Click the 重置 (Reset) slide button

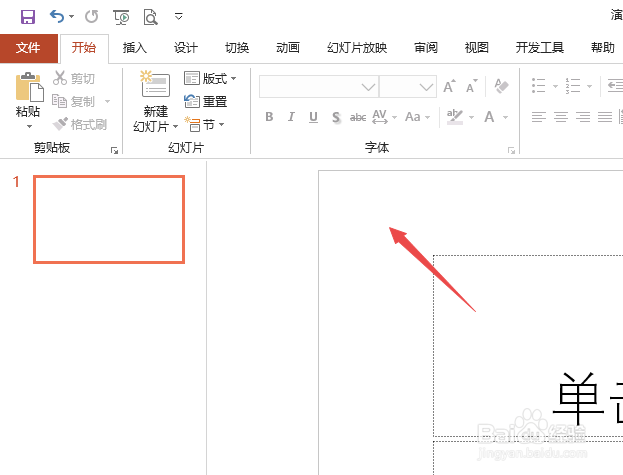205,101
